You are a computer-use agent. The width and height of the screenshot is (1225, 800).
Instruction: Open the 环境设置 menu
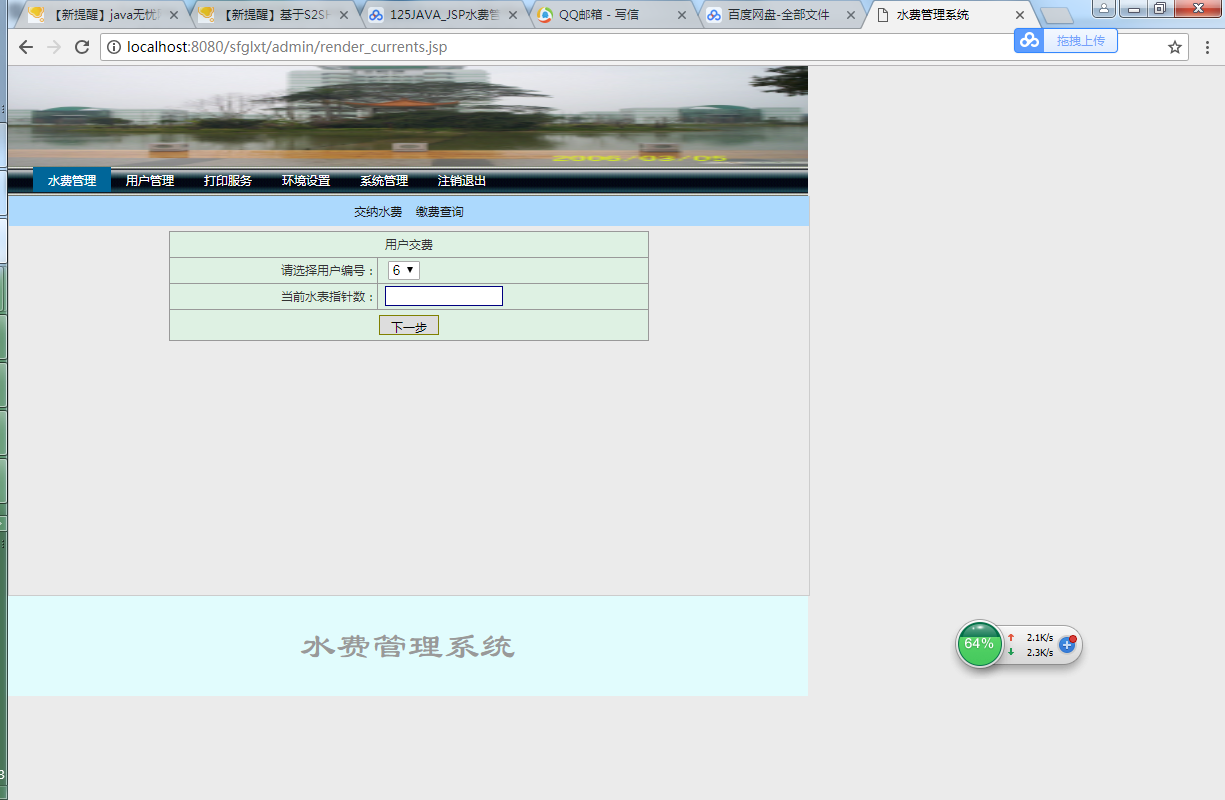pyautogui.click(x=306, y=181)
